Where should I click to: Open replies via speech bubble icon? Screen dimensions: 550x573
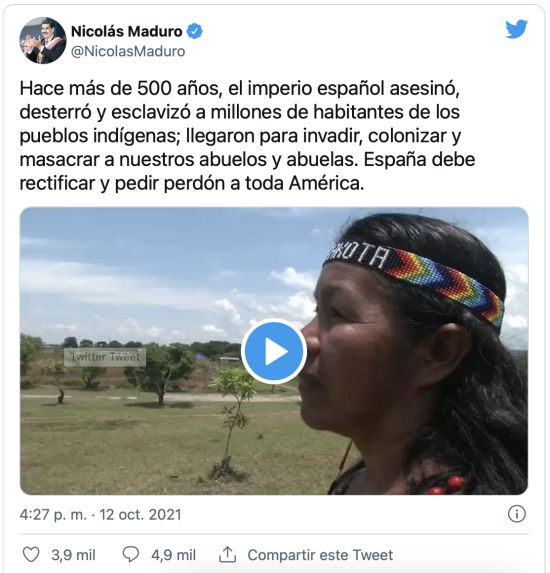coord(130,555)
